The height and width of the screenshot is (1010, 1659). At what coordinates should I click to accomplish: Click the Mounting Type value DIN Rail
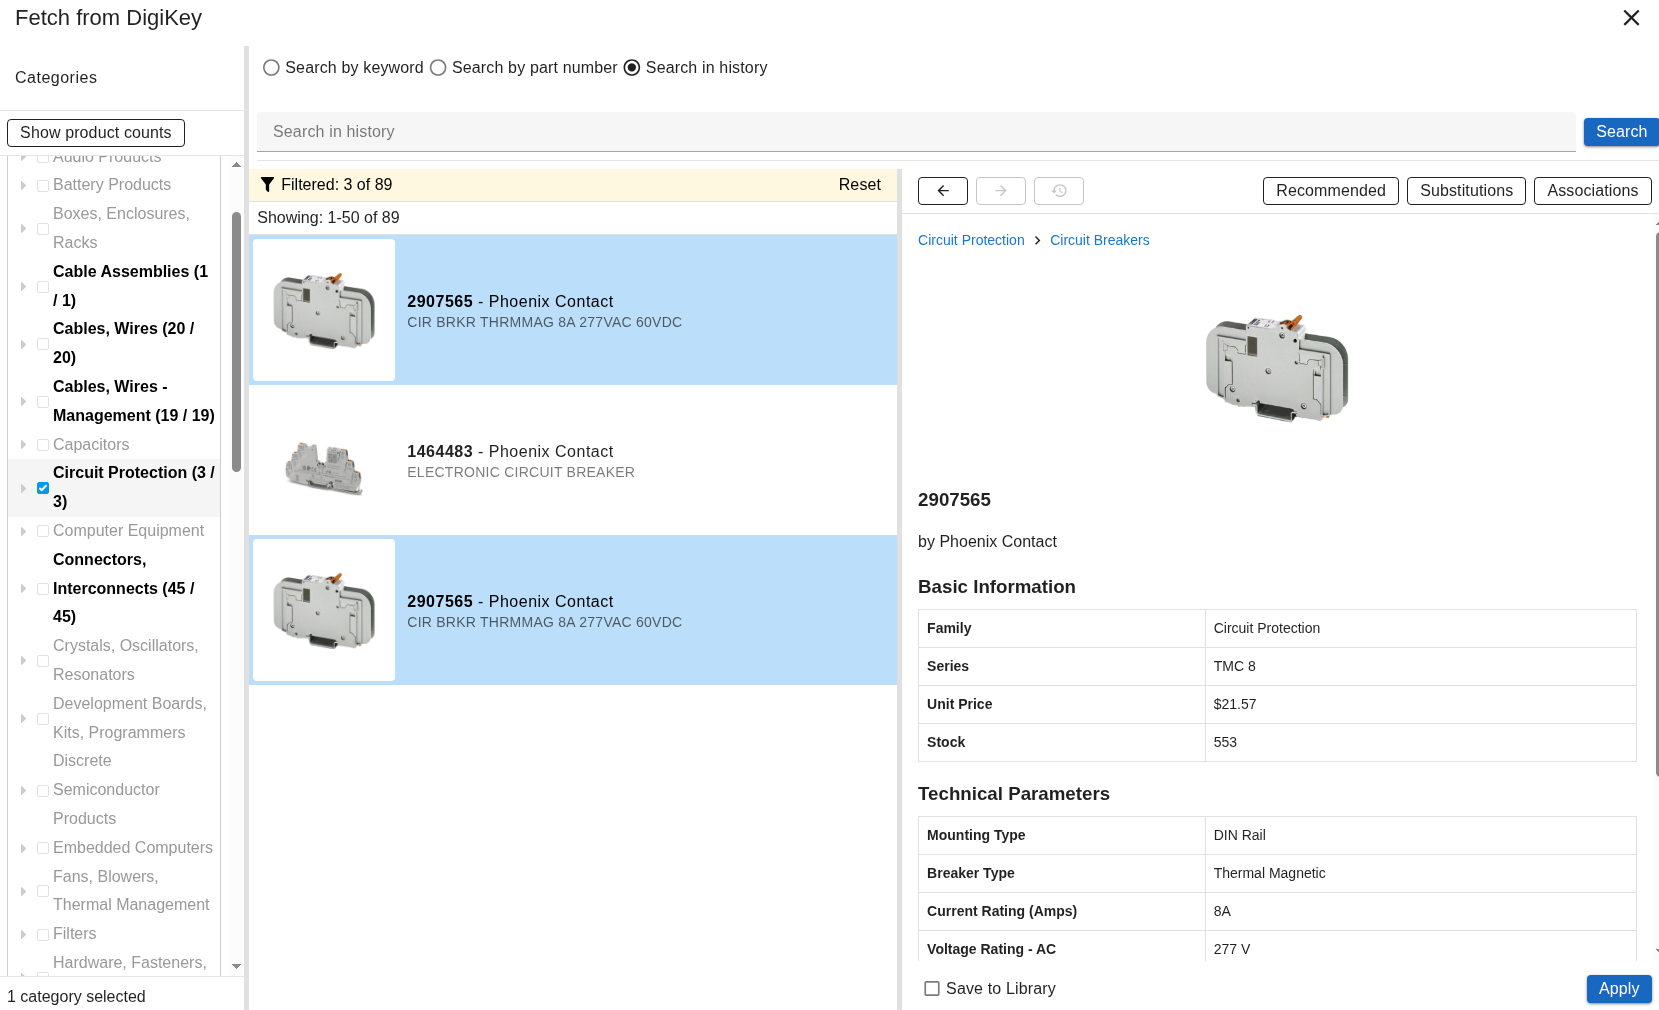[1239, 836]
